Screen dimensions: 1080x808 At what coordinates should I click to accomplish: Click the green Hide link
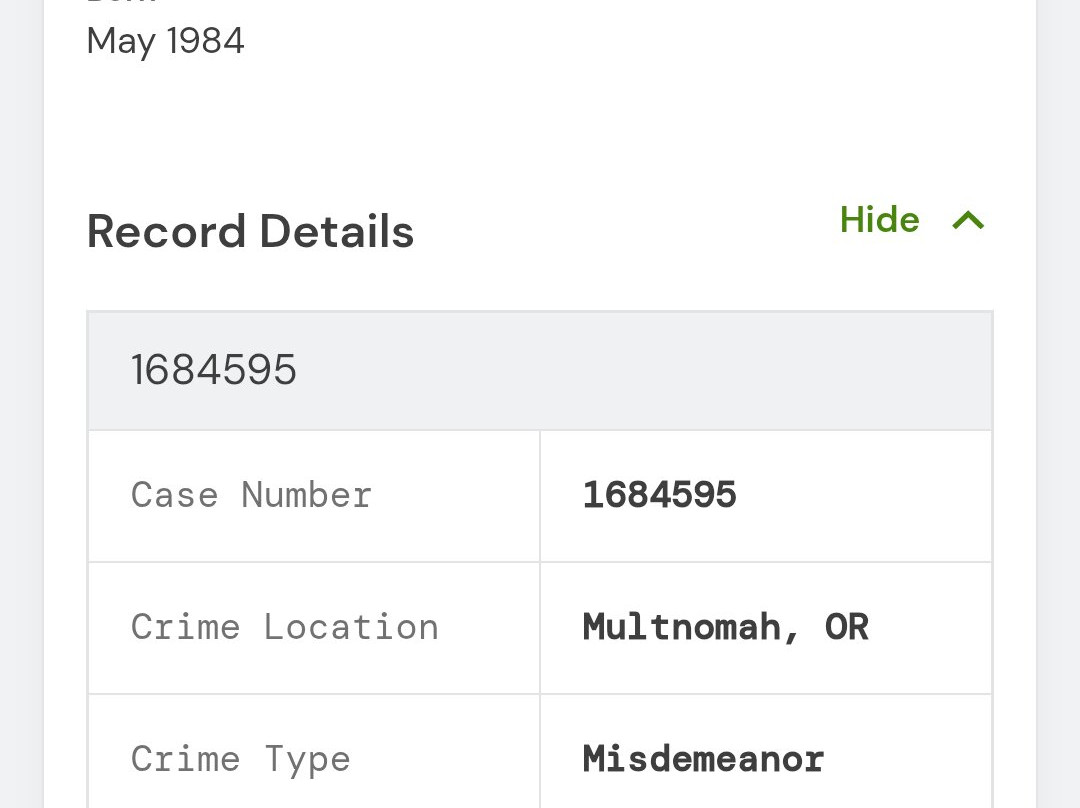[x=879, y=220]
